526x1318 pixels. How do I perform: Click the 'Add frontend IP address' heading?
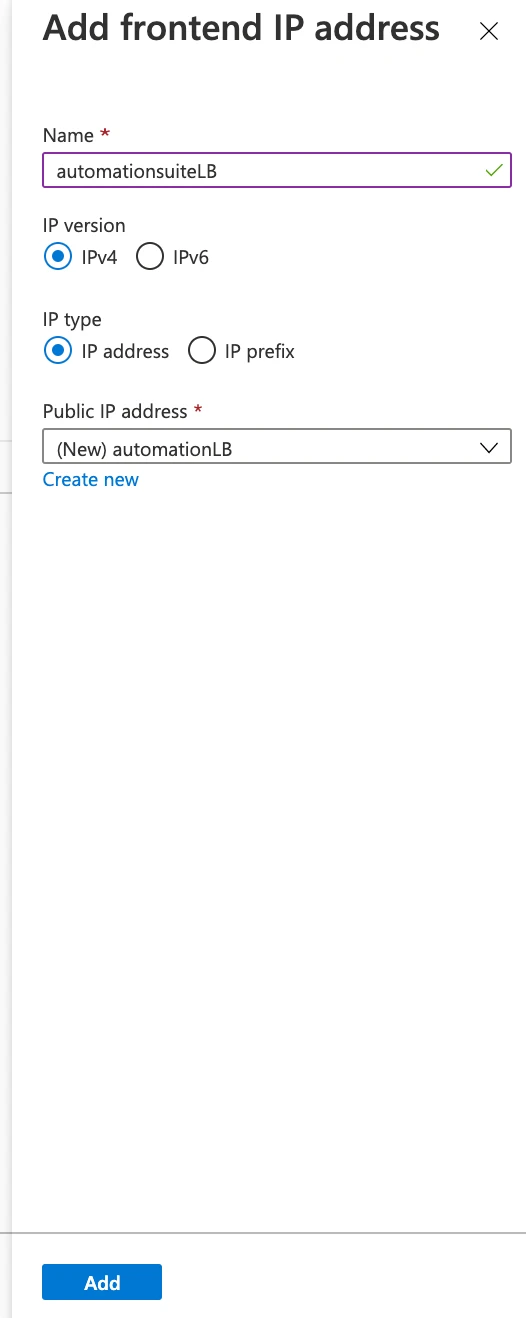pos(241,28)
